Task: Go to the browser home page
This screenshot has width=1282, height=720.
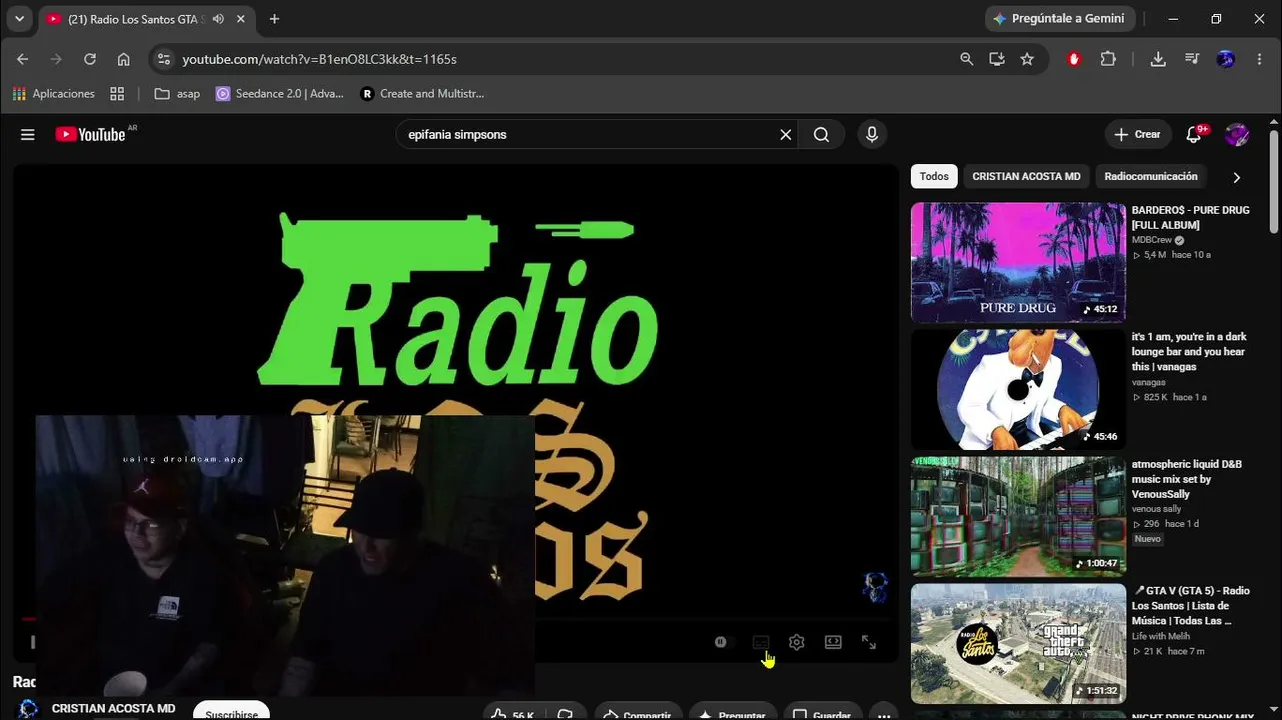Action: (x=124, y=59)
